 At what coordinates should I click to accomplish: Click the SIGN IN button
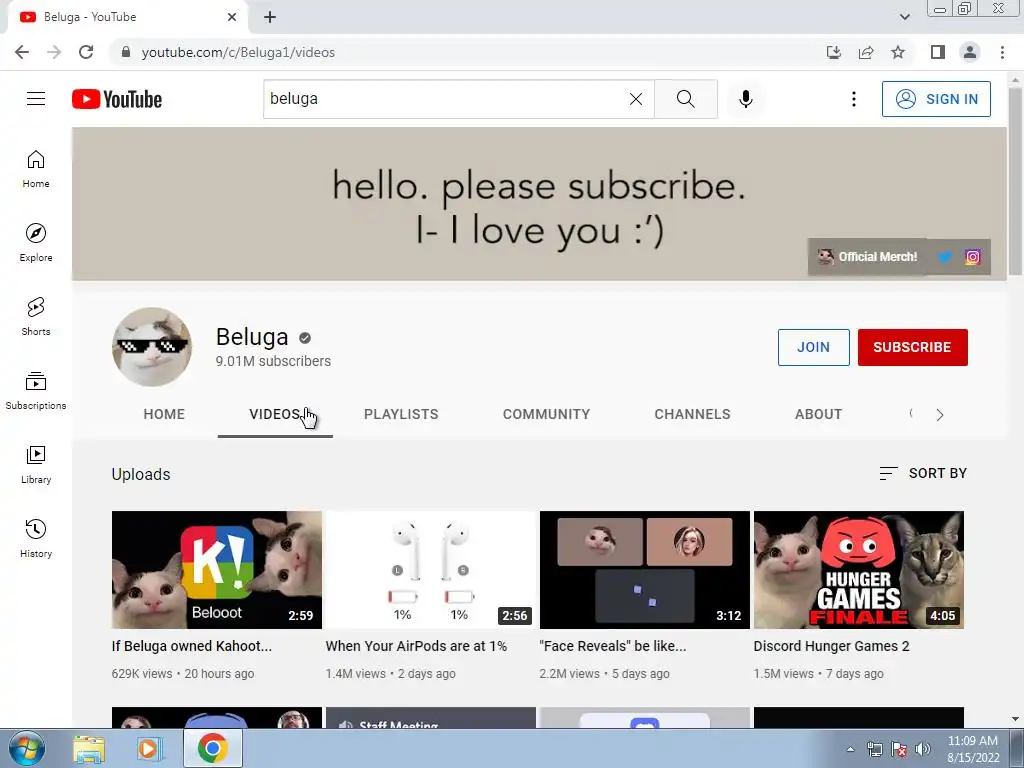(x=936, y=99)
